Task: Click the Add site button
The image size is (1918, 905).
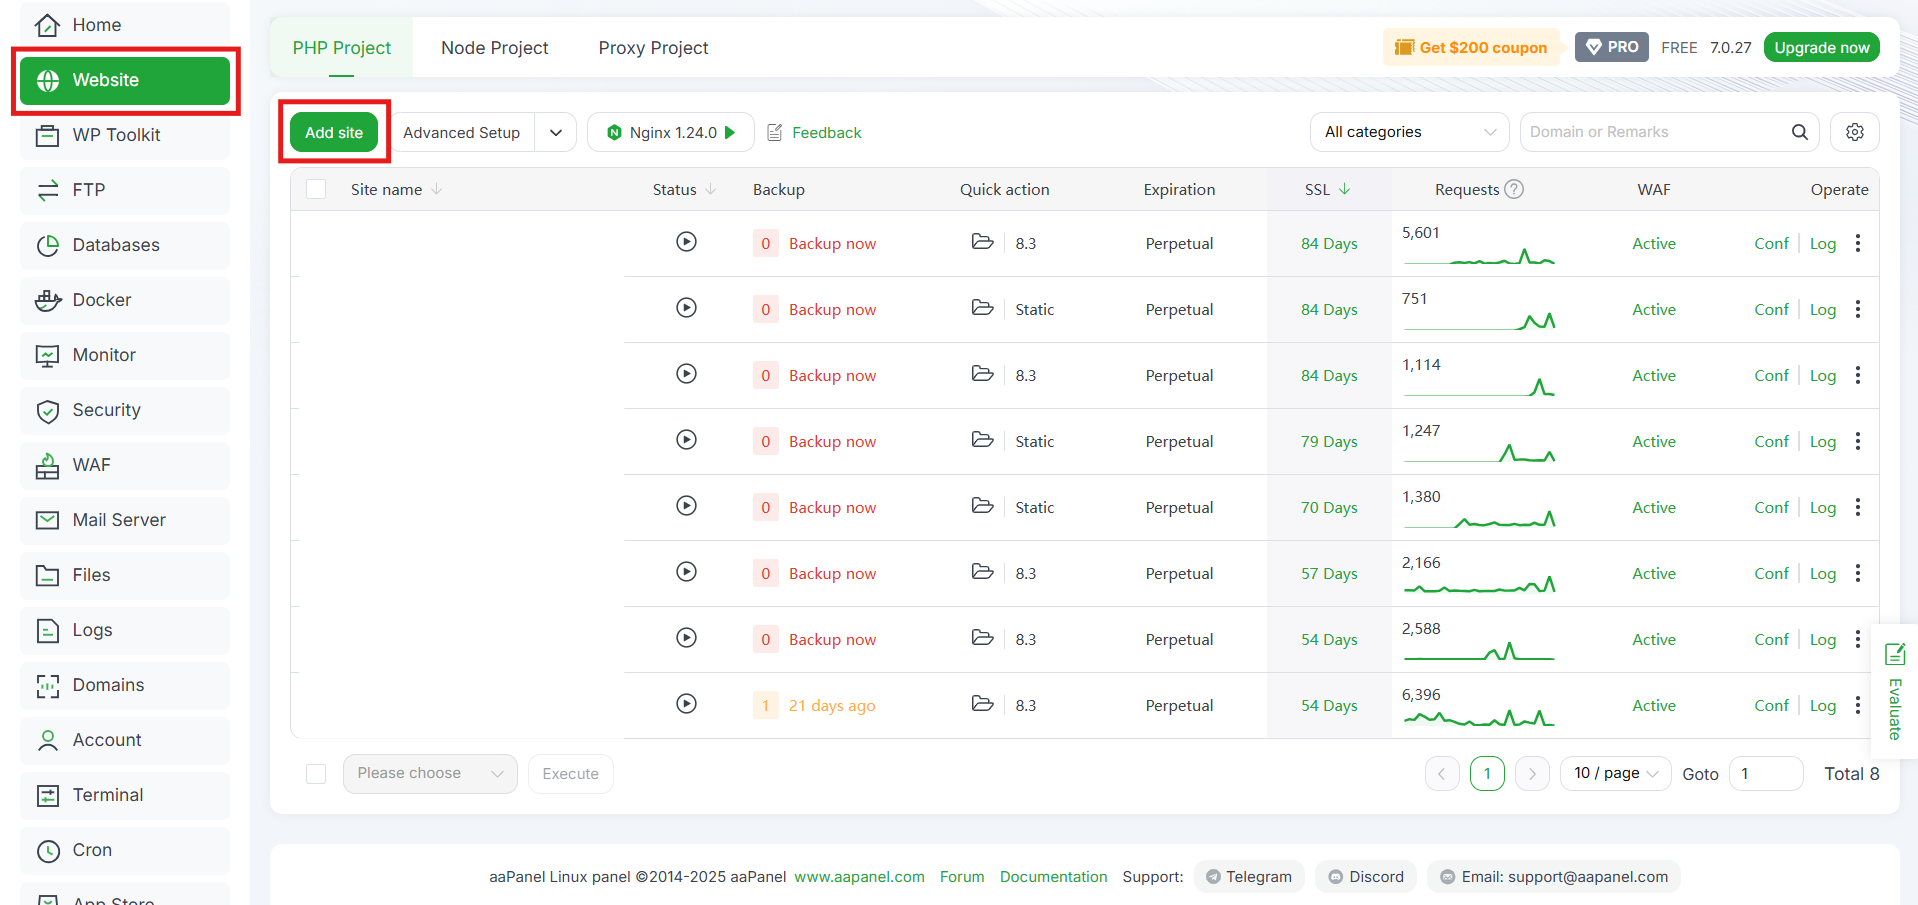Action: tap(334, 132)
